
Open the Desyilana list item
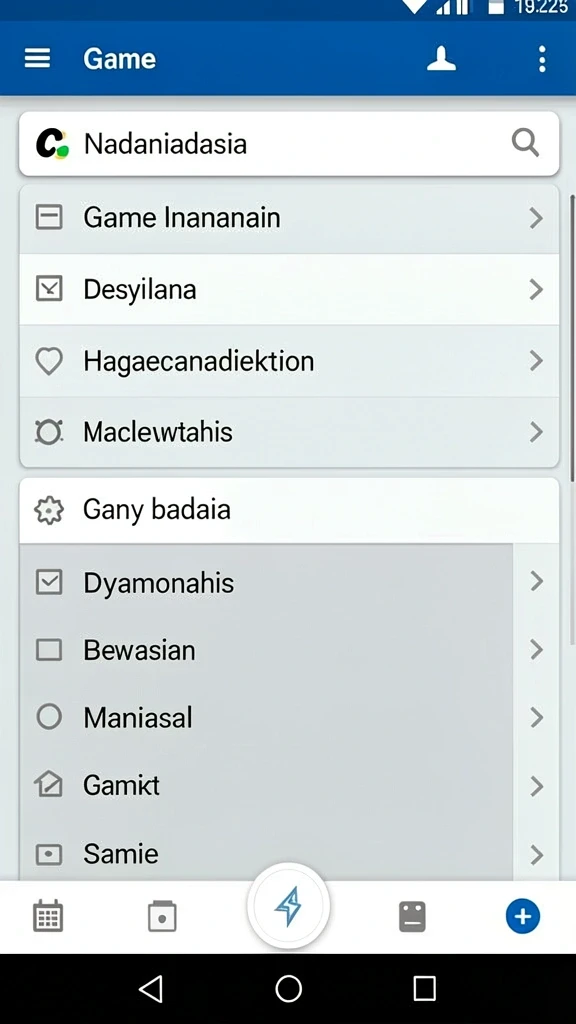[x=289, y=289]
